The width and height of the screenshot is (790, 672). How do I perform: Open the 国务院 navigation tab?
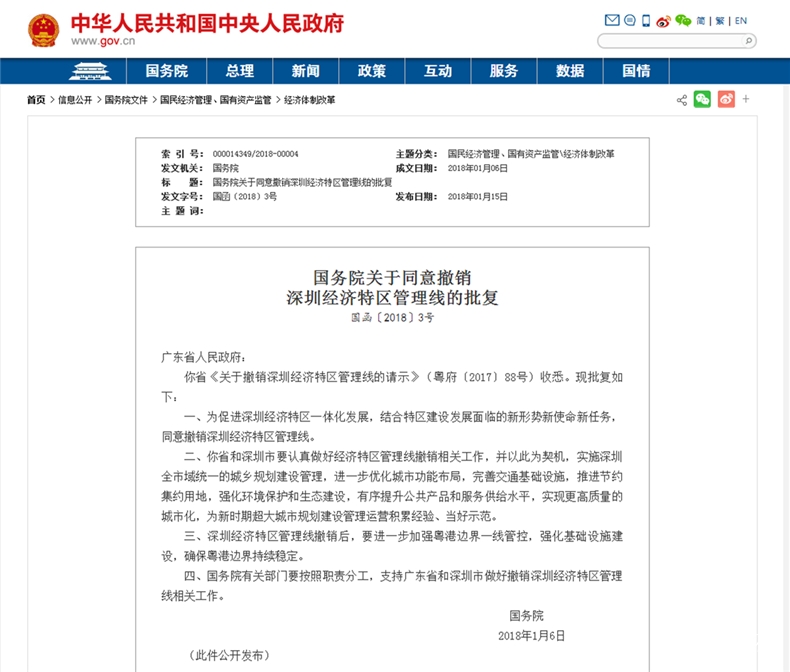pos(166,71)
